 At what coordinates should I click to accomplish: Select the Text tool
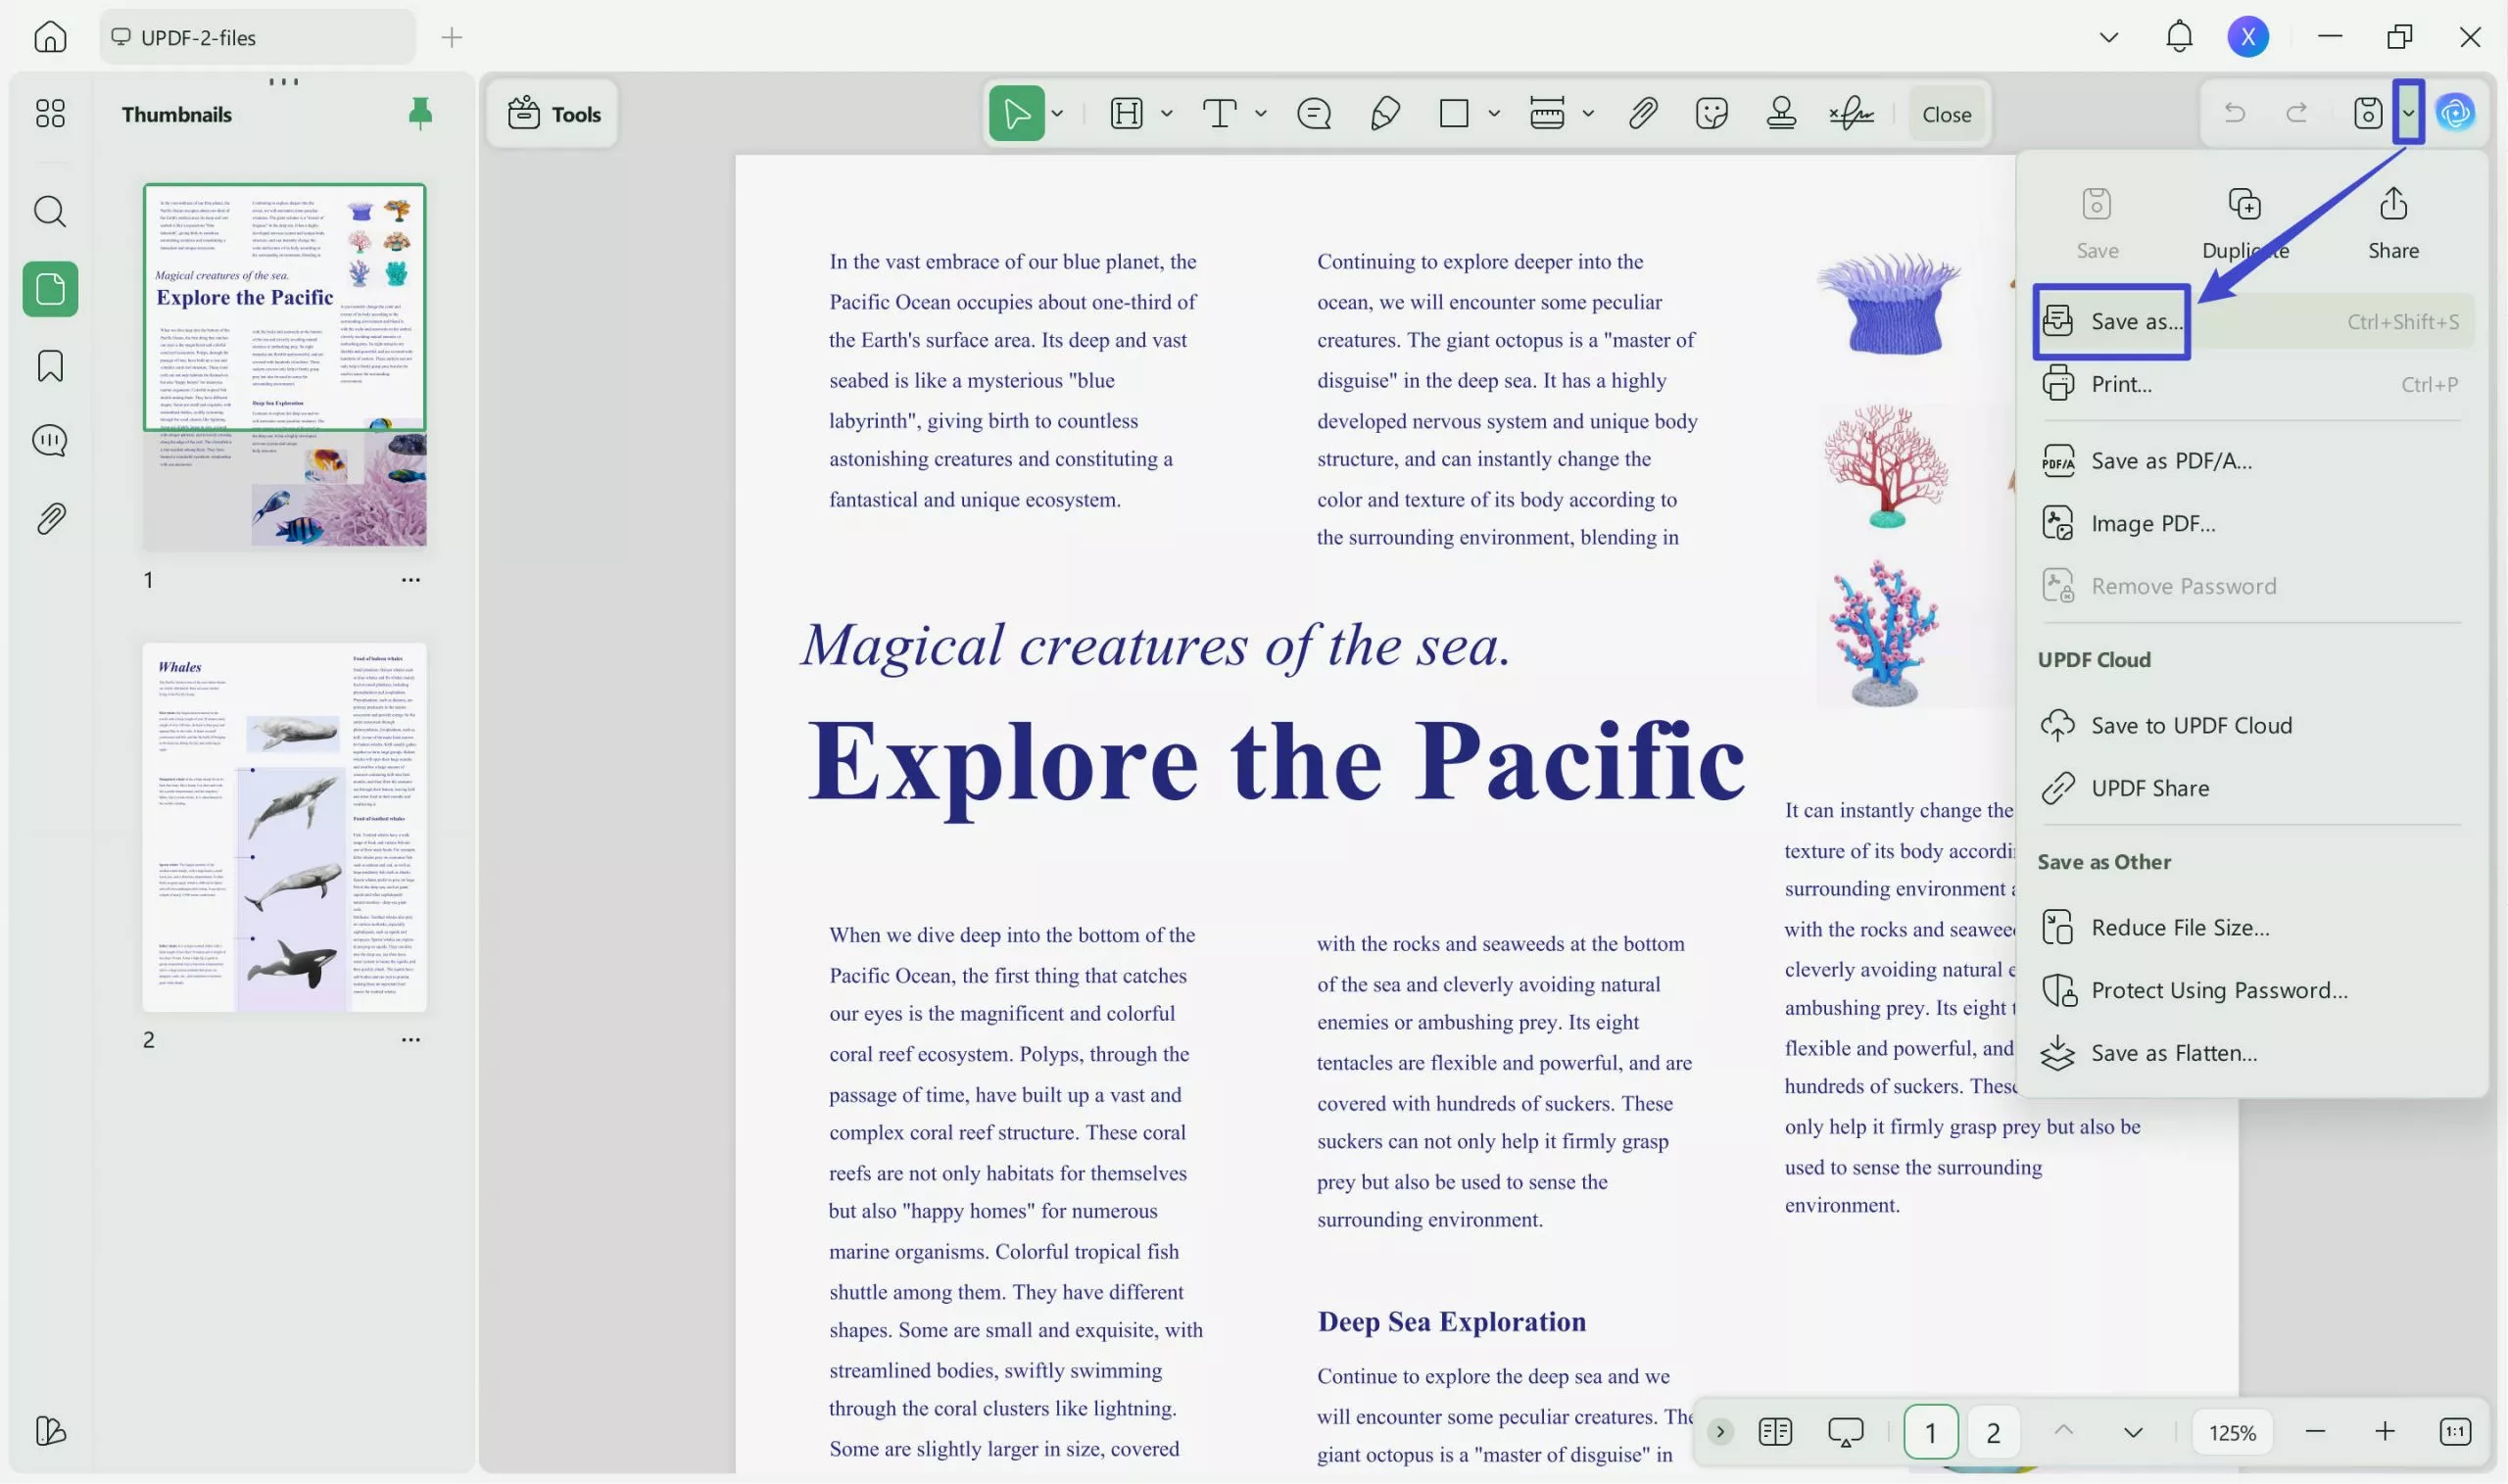pos(1220,113)
